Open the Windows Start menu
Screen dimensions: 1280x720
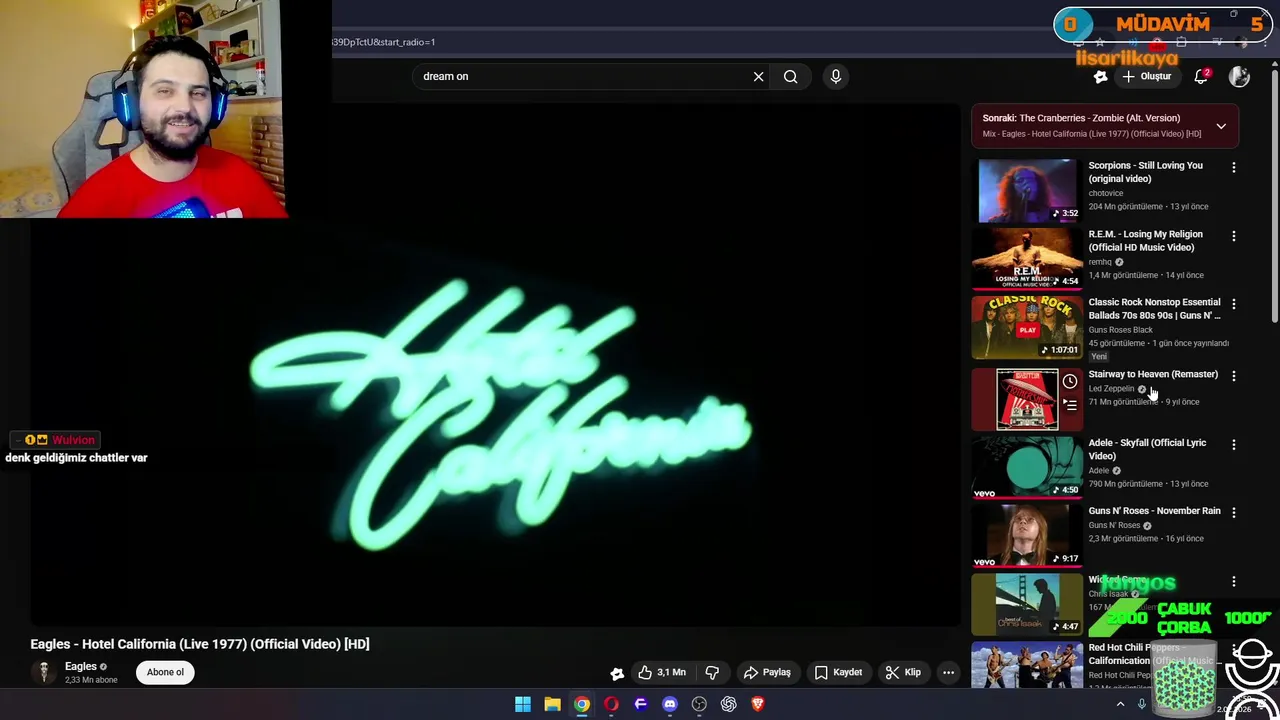point(523,704)
